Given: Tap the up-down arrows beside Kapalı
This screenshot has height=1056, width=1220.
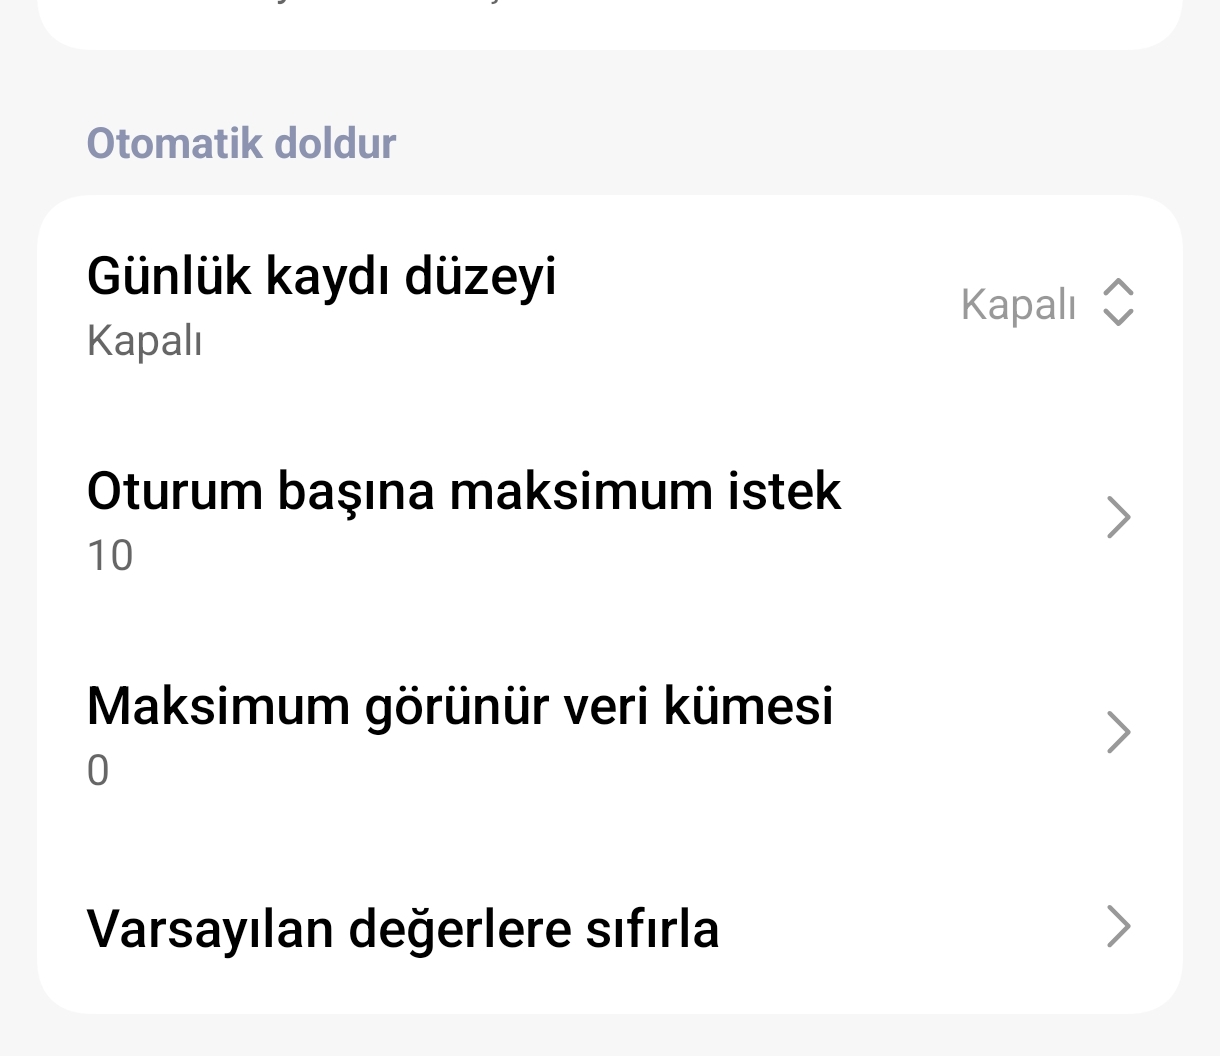Looking at the screenshot, I should [1118, 302].
